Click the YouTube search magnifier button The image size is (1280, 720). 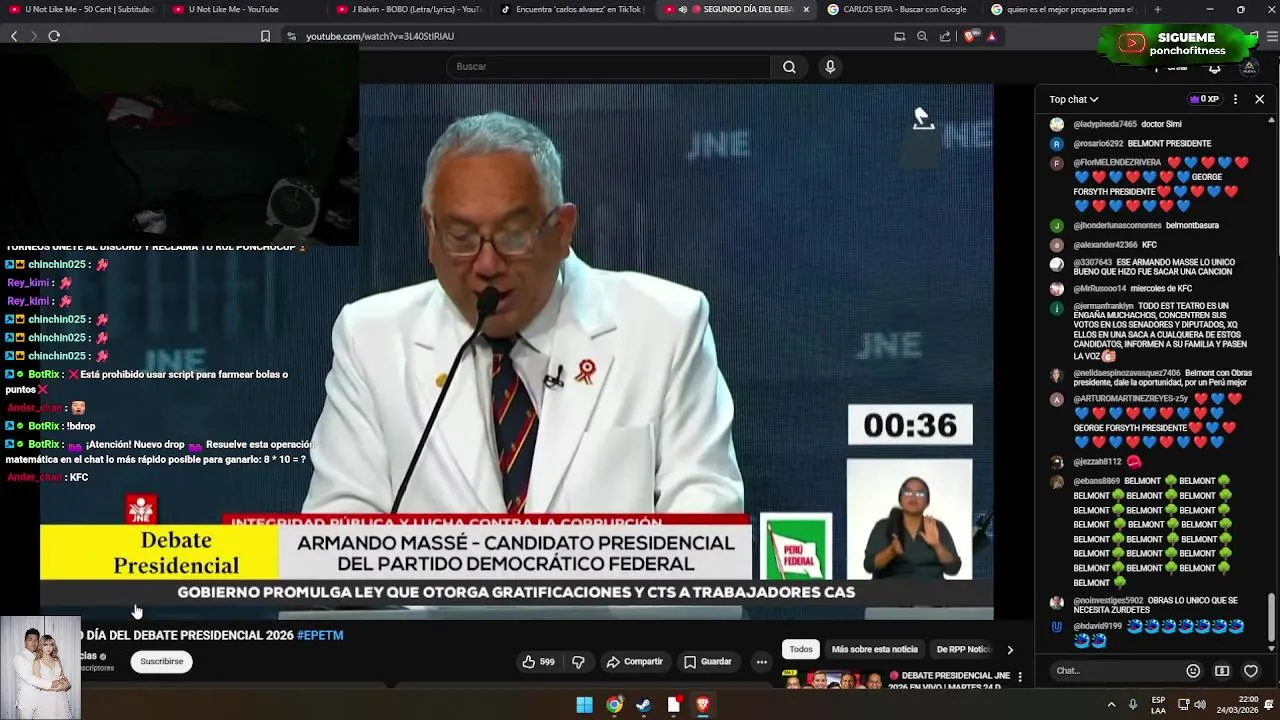click(789, 67)
